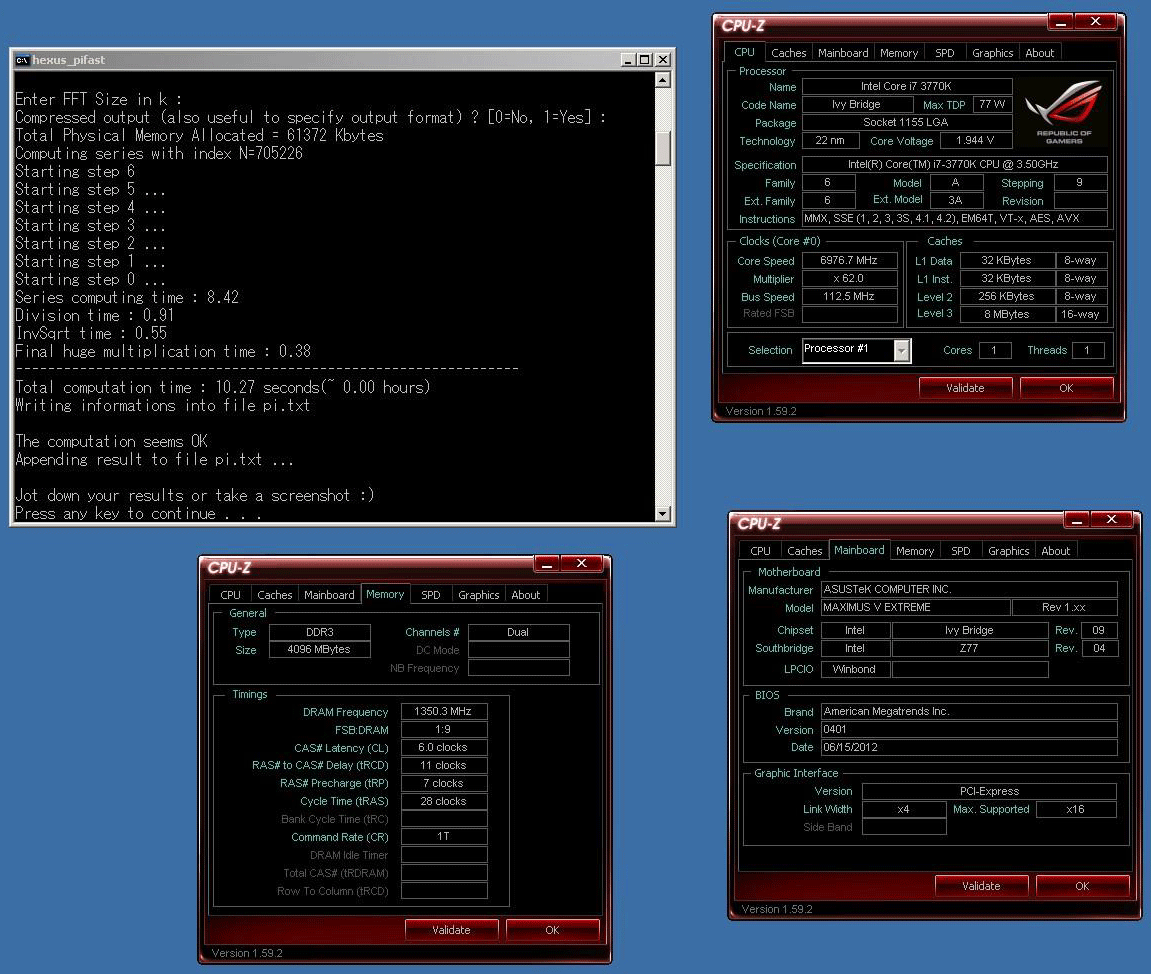Close the CPU-Z Memory window

[581, 564]
